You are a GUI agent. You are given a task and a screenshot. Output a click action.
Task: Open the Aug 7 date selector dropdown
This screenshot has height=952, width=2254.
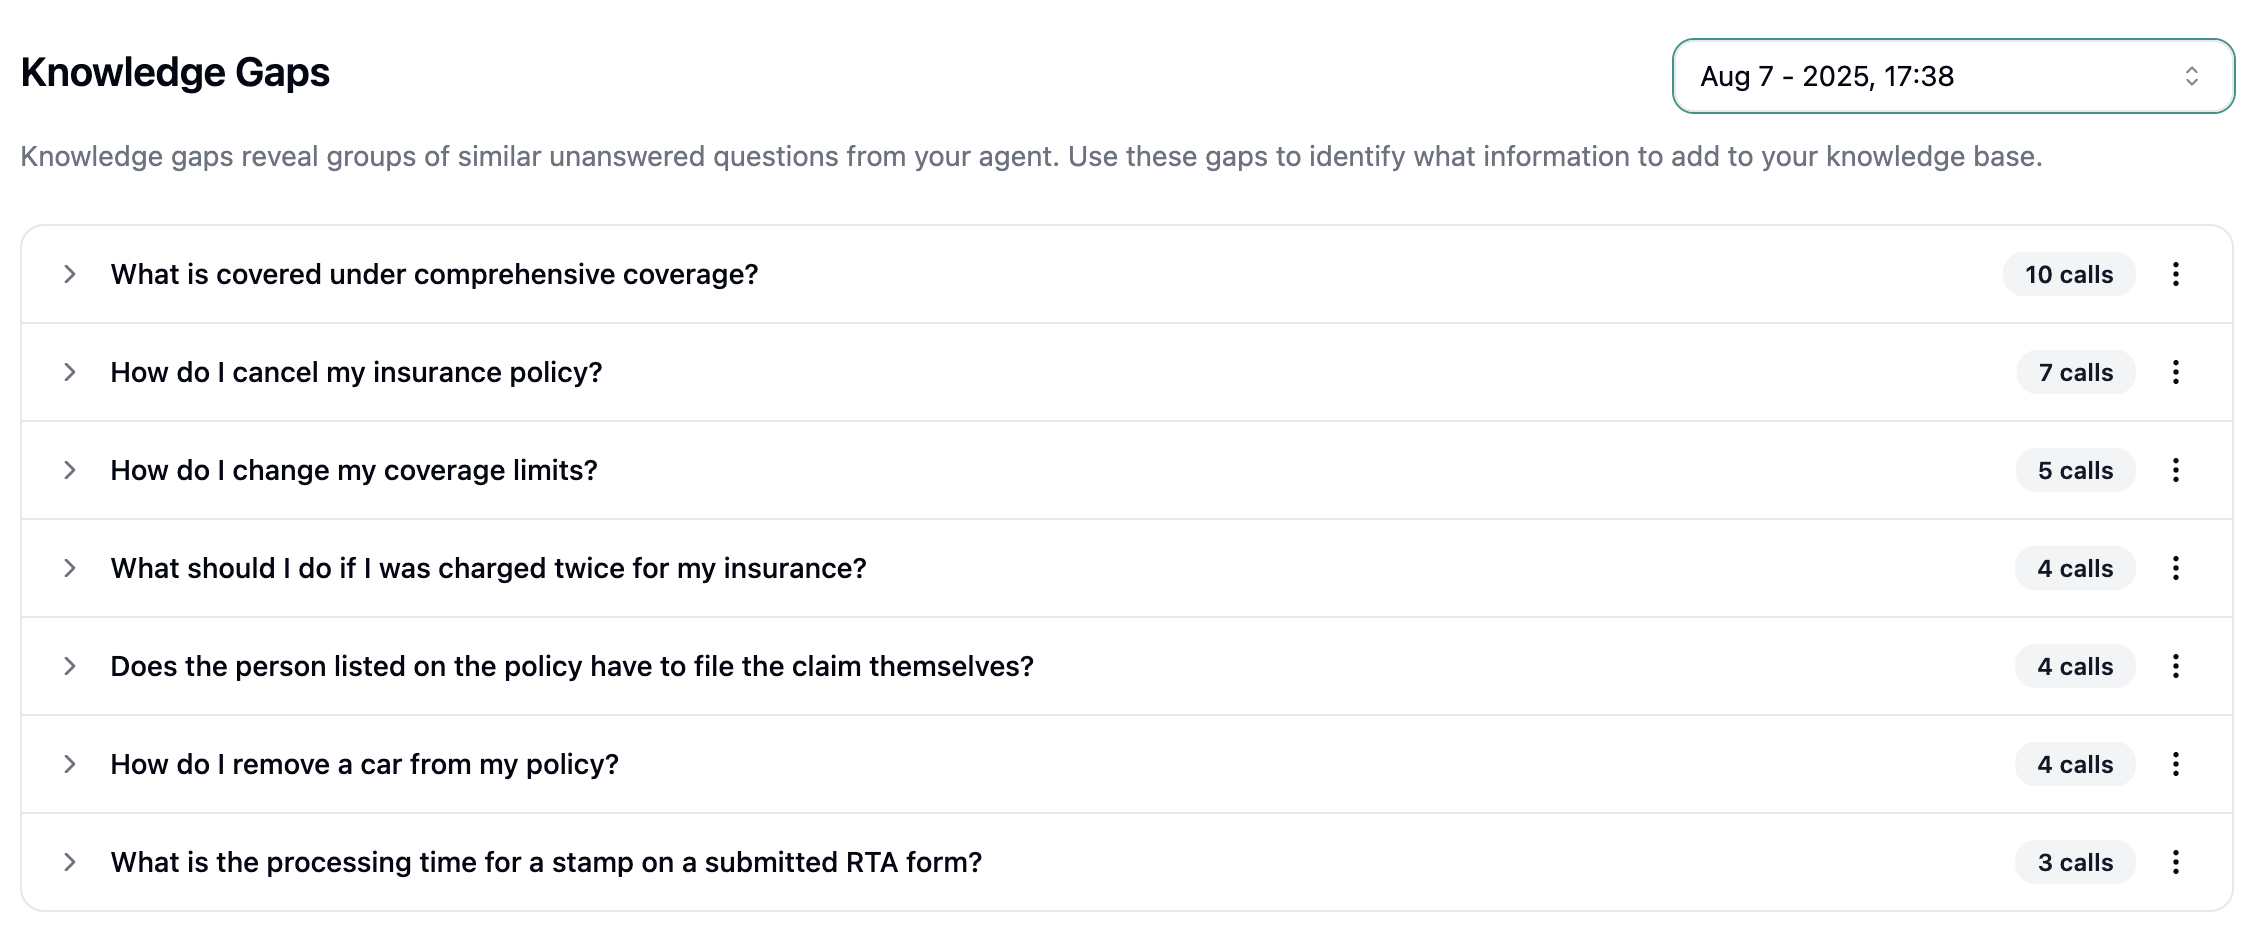[x=1952, y=76]
